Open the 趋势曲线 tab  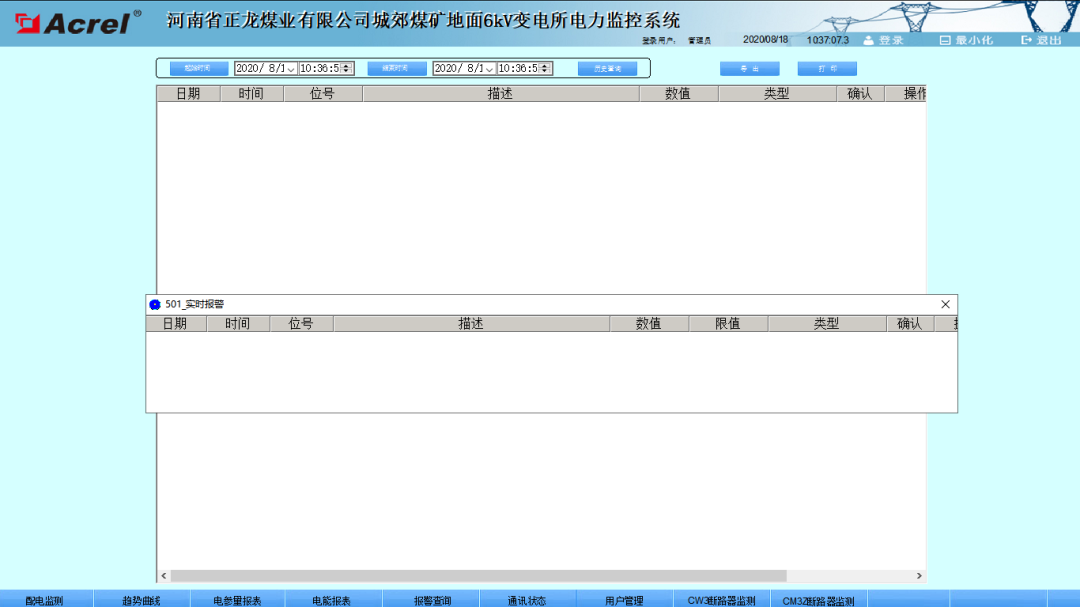141,600
